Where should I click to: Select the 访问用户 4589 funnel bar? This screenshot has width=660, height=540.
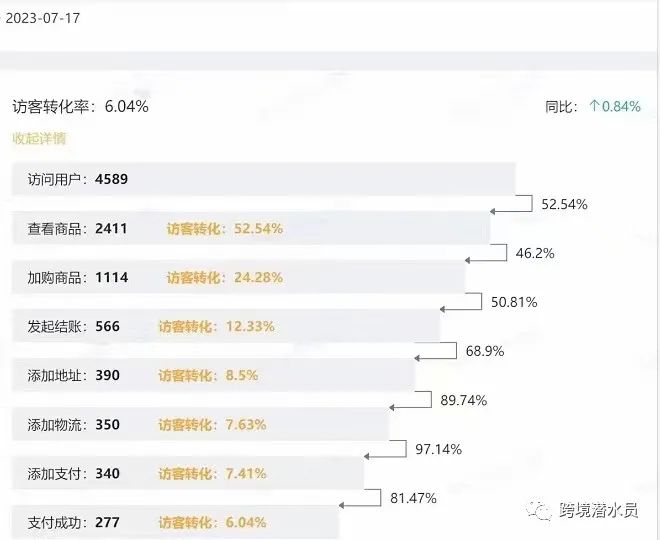[264, 180]
